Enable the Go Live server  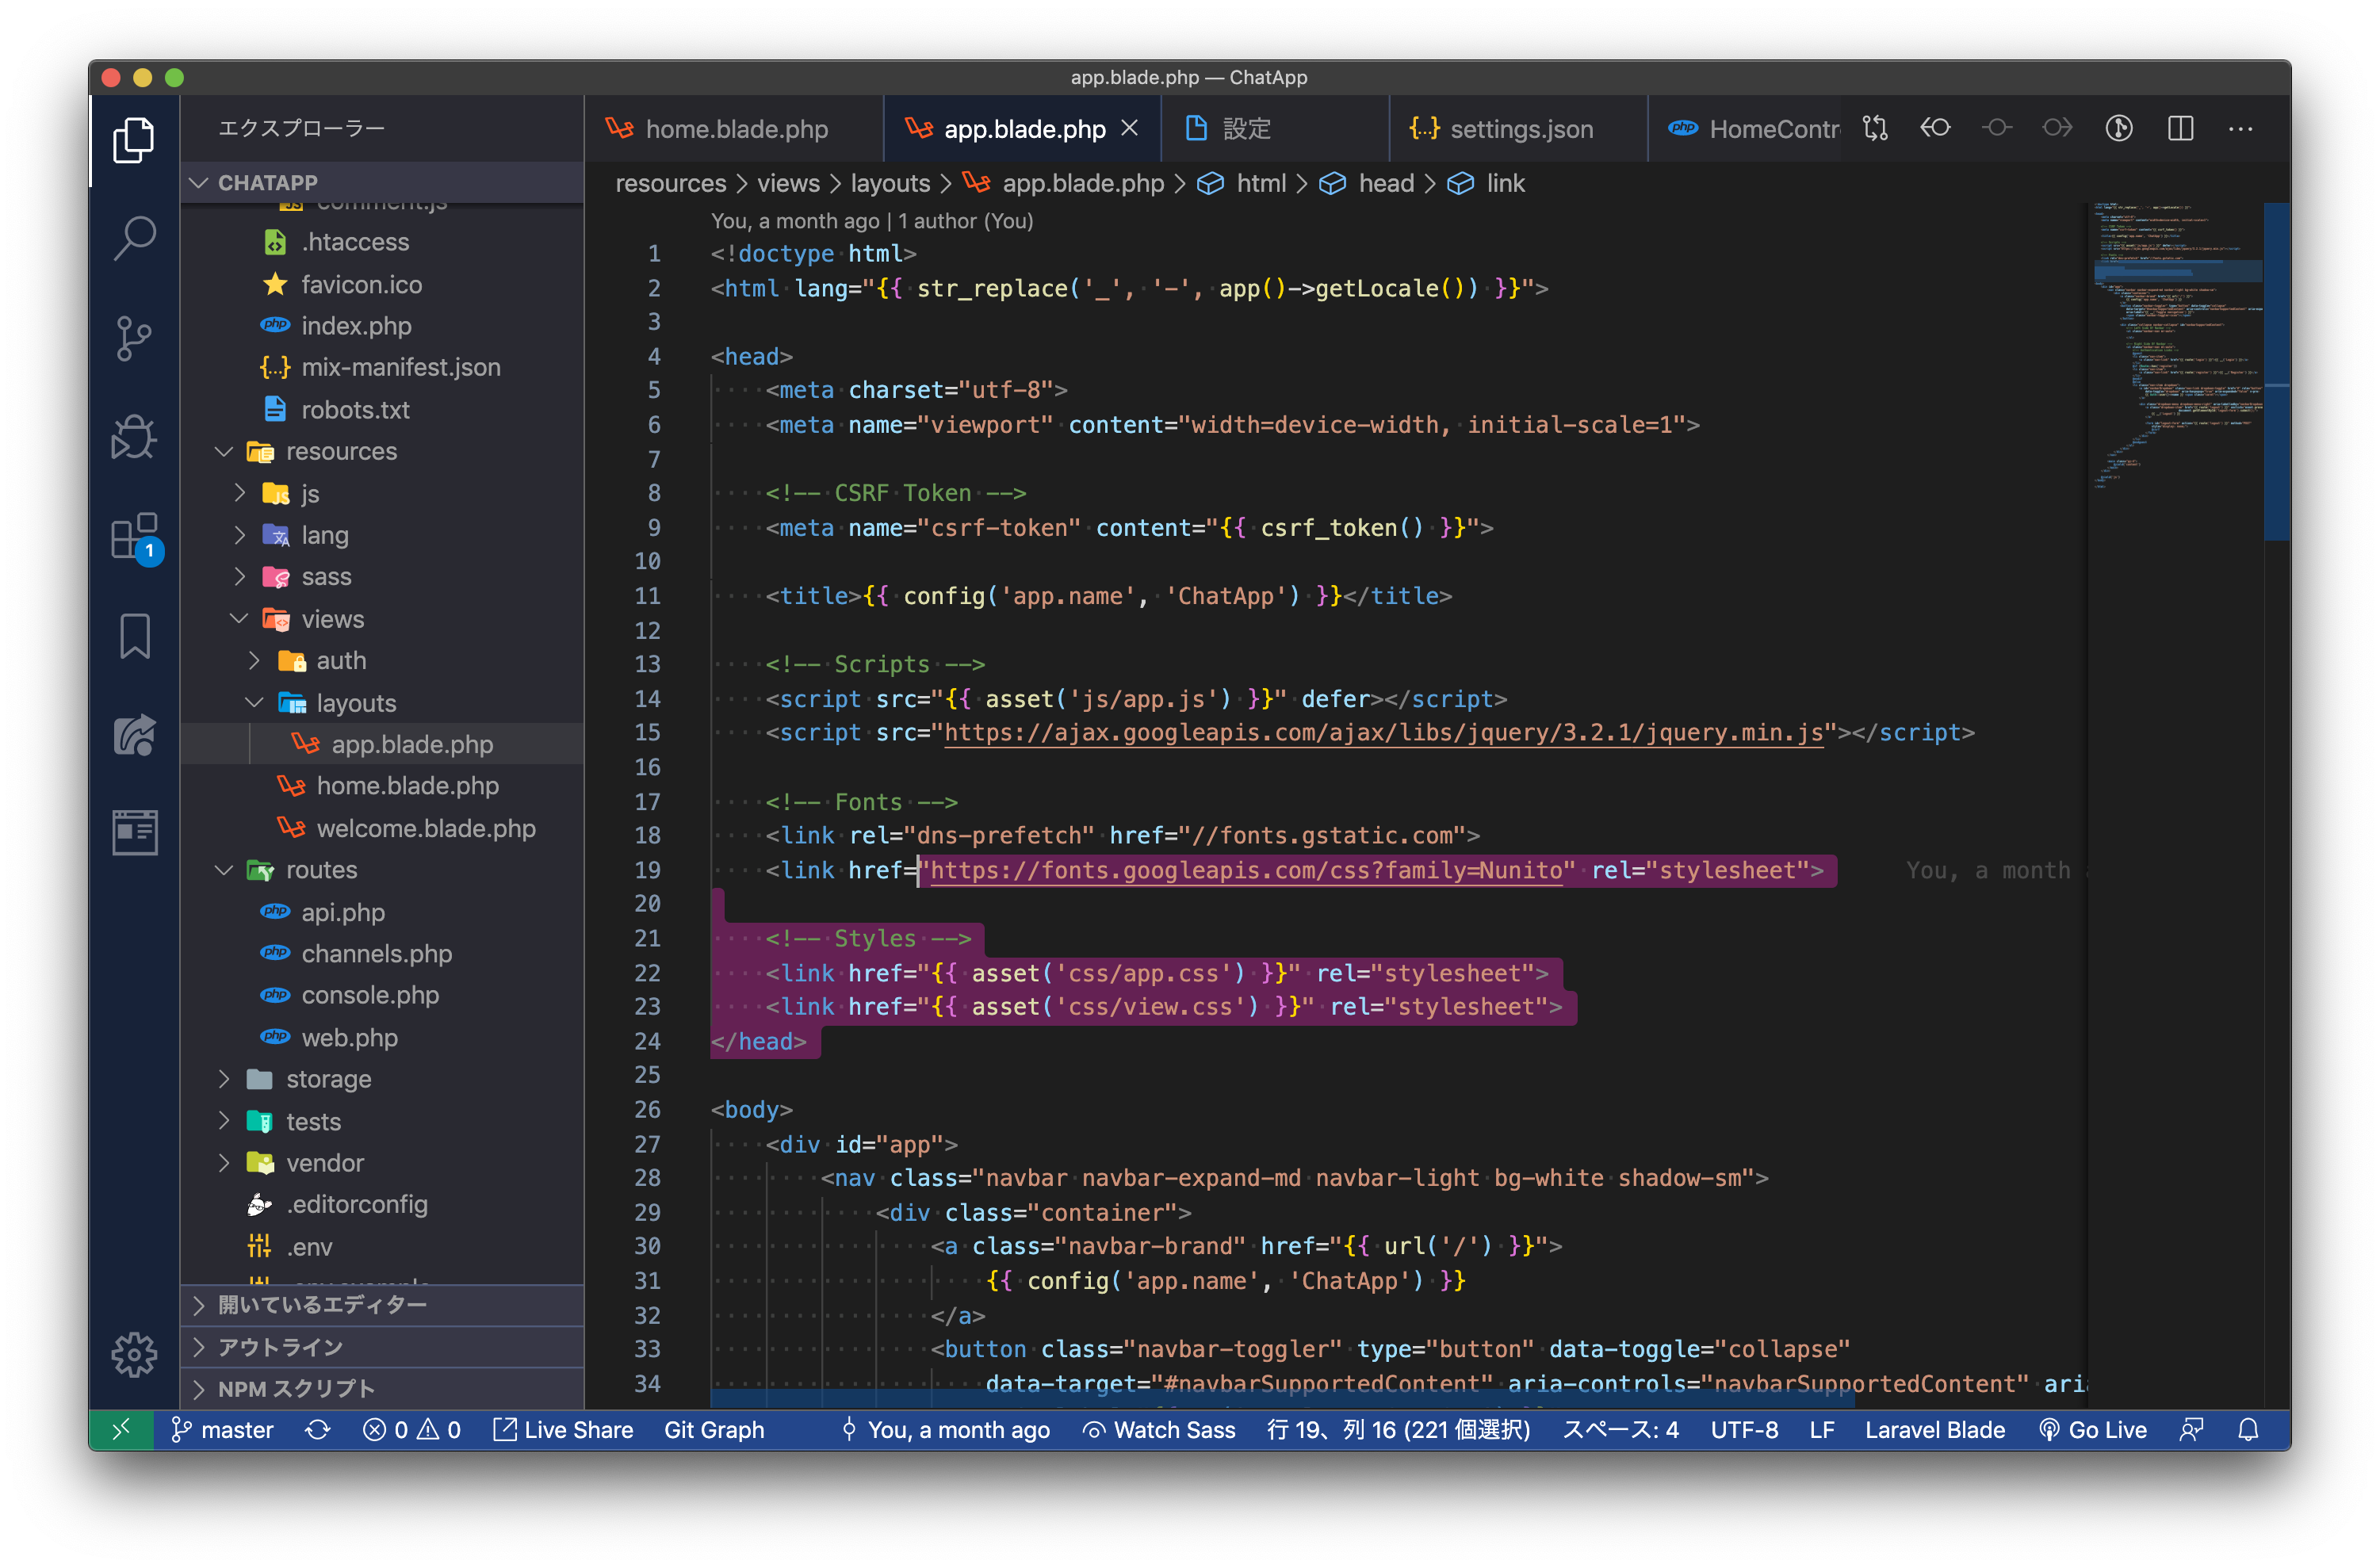(2092, 1429)
